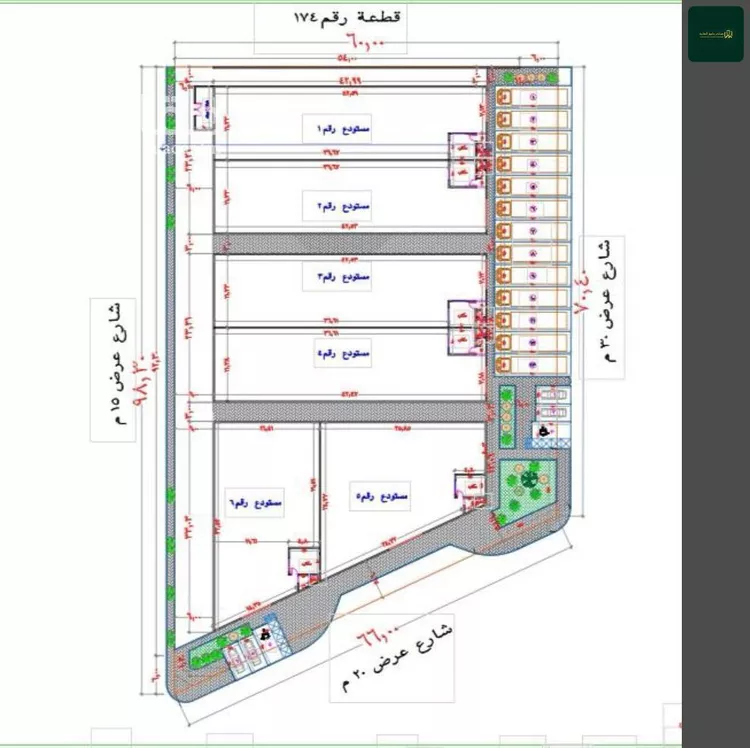Select the topmost parking stall in the right column
Viewport: 750px width, 748px height.
(534, 97)
